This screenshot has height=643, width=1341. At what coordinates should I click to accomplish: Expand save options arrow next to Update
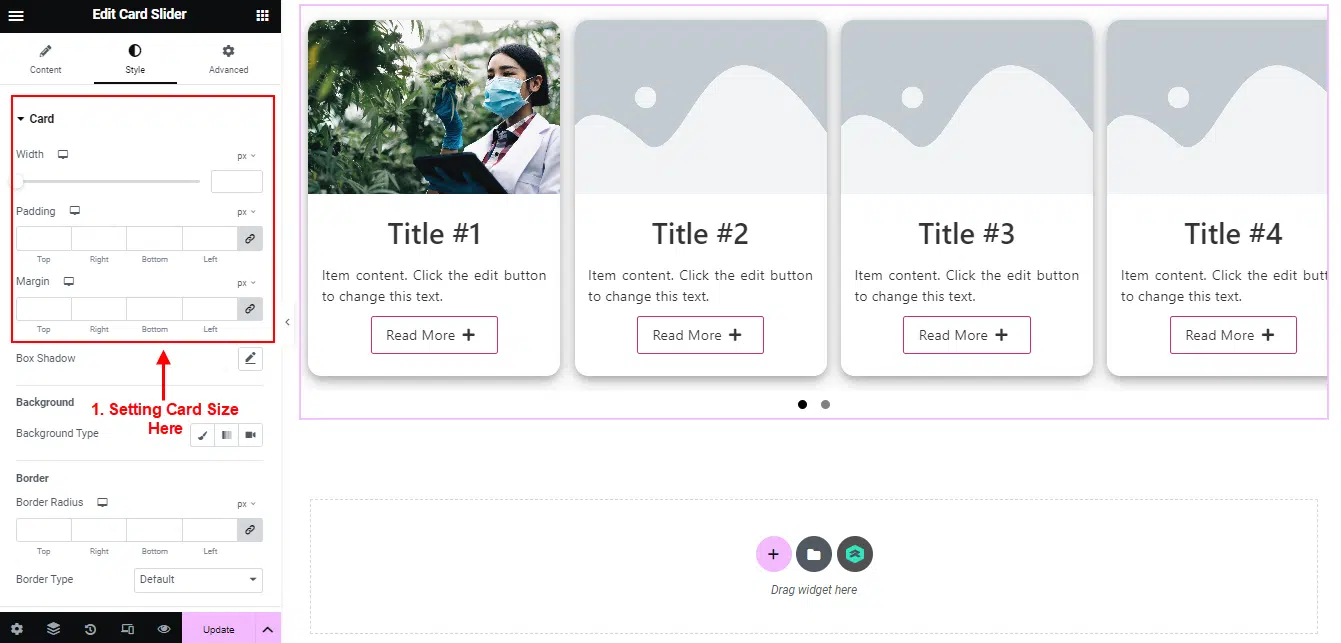click(x=268, y=629)
